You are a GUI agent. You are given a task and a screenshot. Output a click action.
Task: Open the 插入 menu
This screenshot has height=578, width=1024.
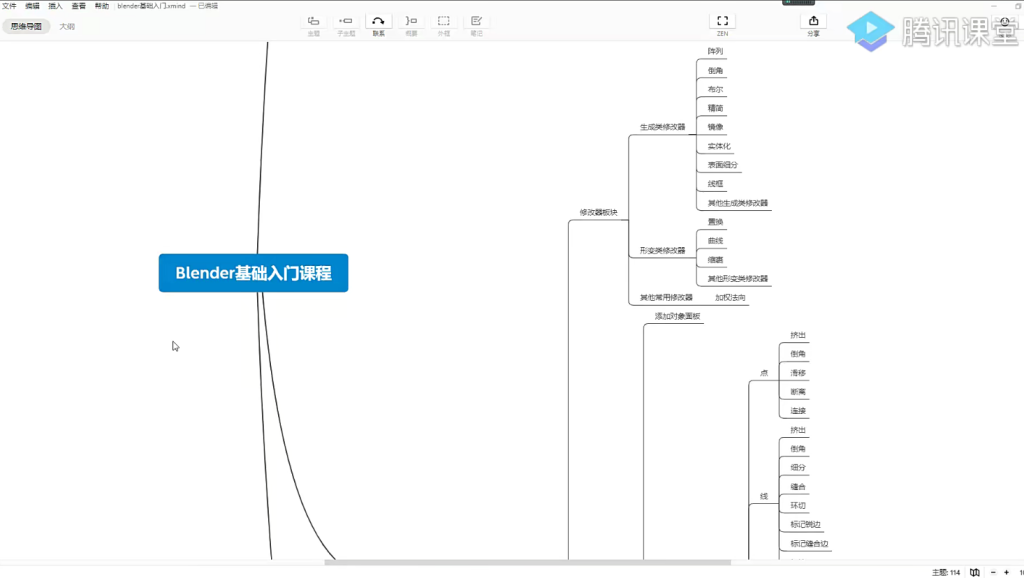[56, 6]
